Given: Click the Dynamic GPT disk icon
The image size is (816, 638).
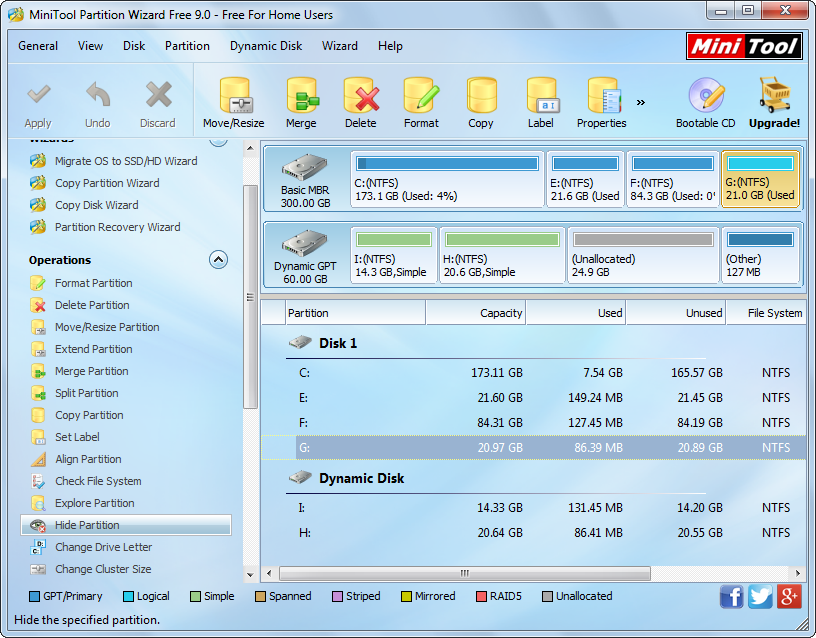Looking at the screenshot, I should click(x=304, y=244).
